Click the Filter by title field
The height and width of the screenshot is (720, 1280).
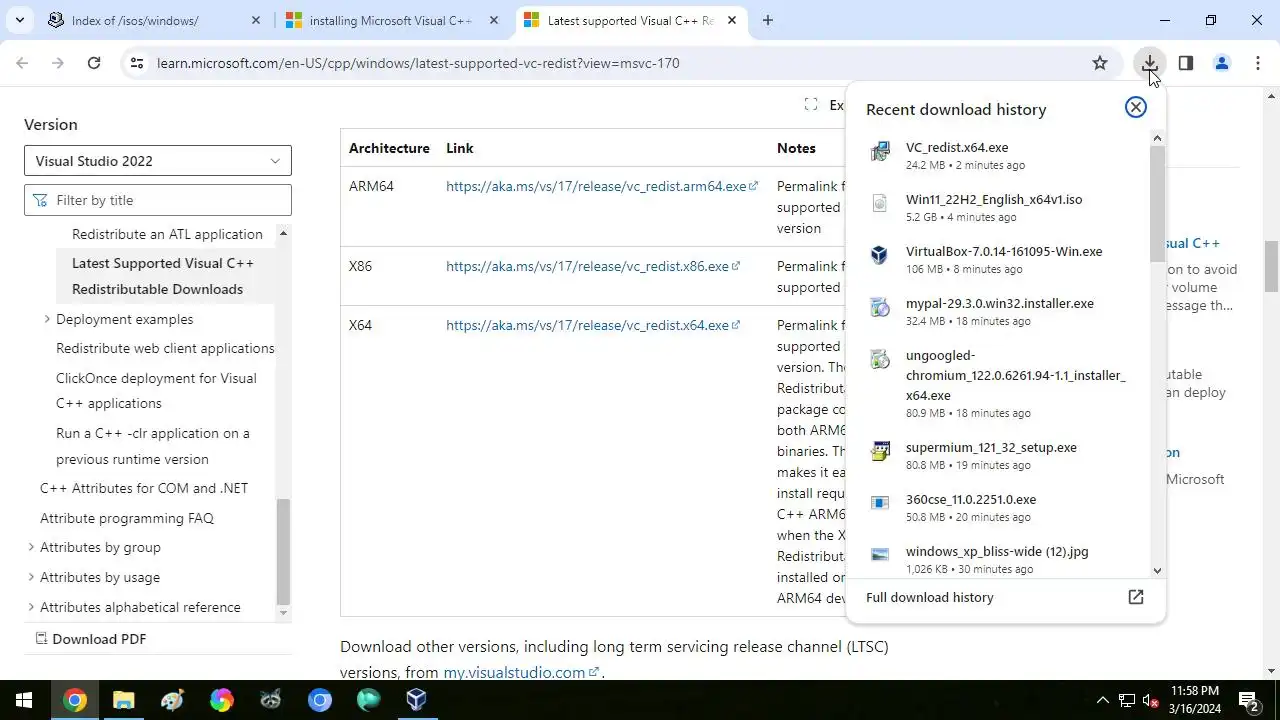click(x=158, y=200)
